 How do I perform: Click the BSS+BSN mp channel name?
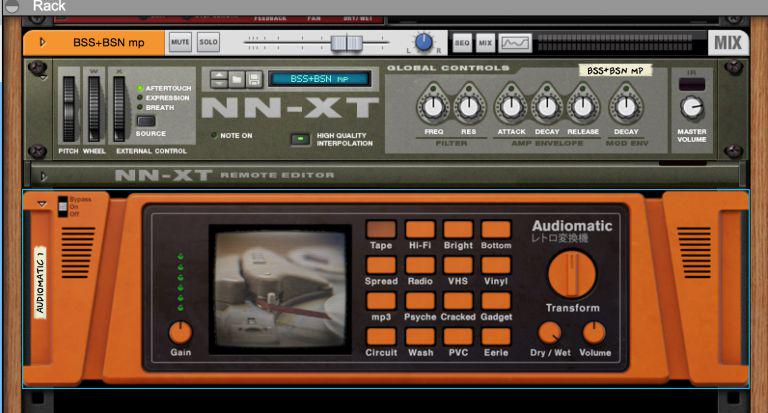click(x=109, y=43)
